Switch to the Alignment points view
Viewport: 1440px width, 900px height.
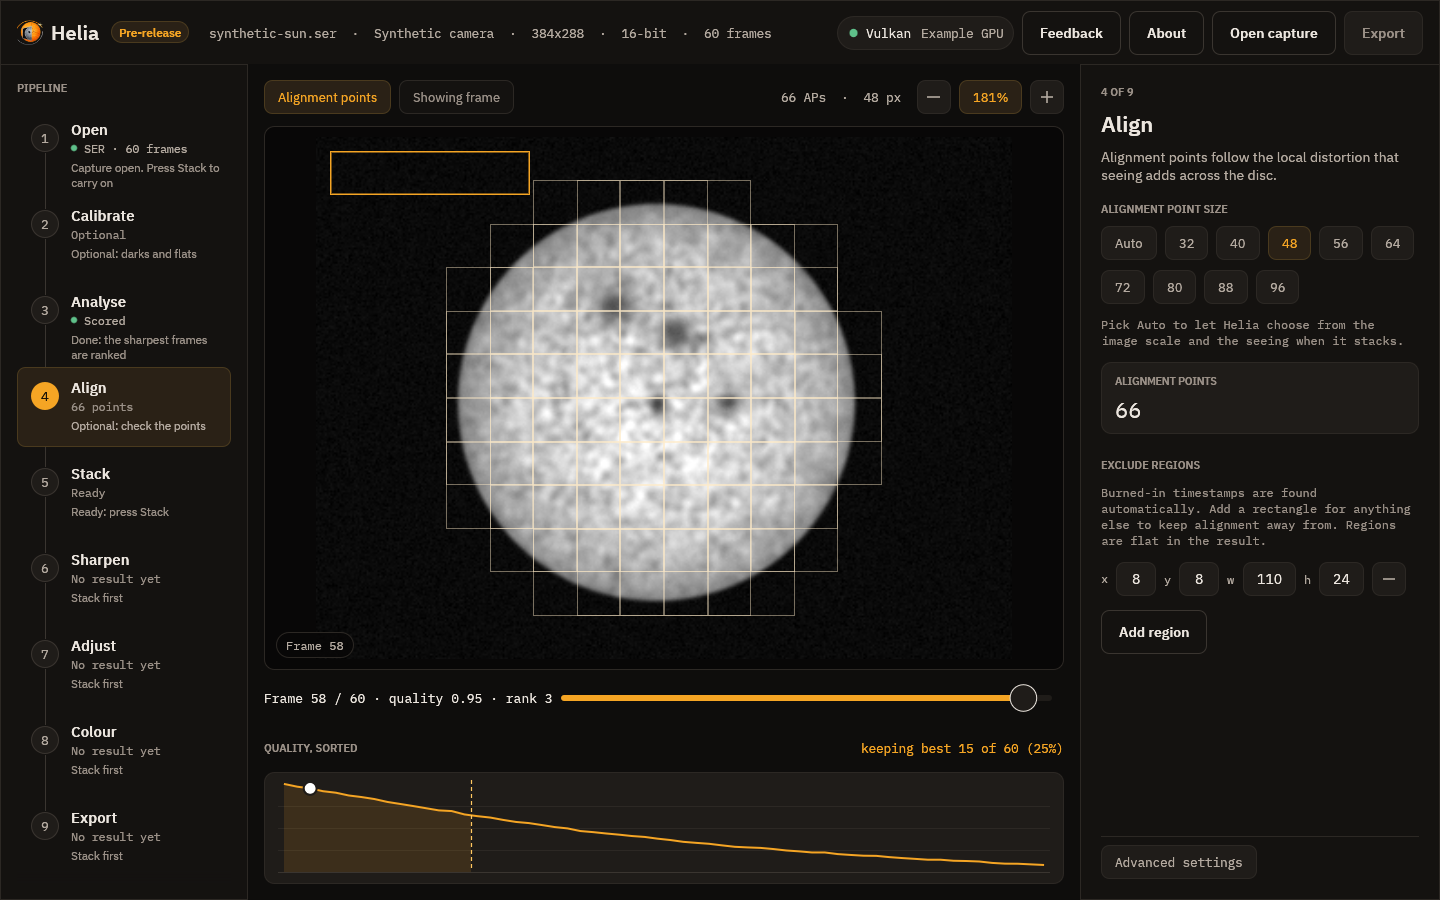coord(327,97)
